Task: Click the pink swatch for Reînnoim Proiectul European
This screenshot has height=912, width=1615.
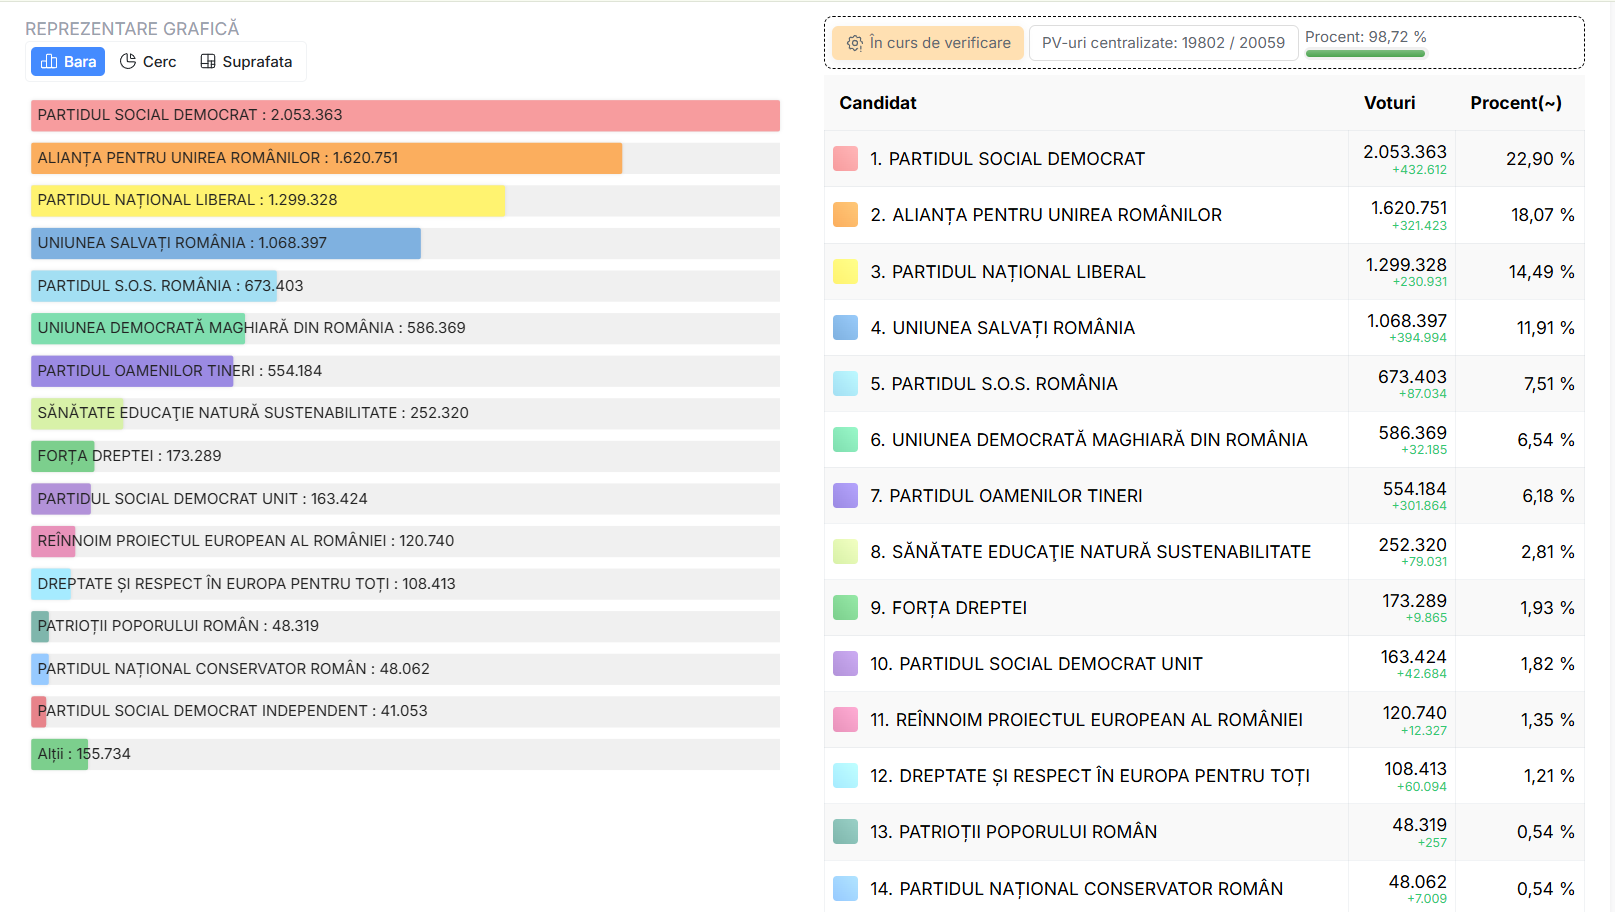Action: (845, 720)
